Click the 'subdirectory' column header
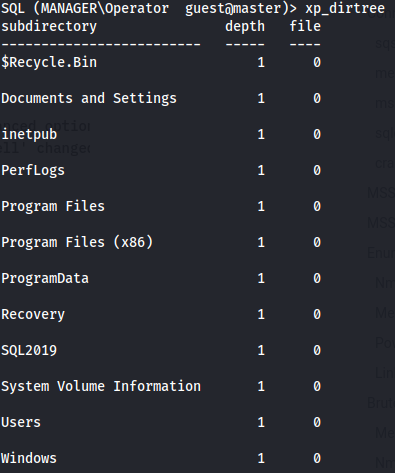This screenshot has height=473, width=395. tap(49, 26)
